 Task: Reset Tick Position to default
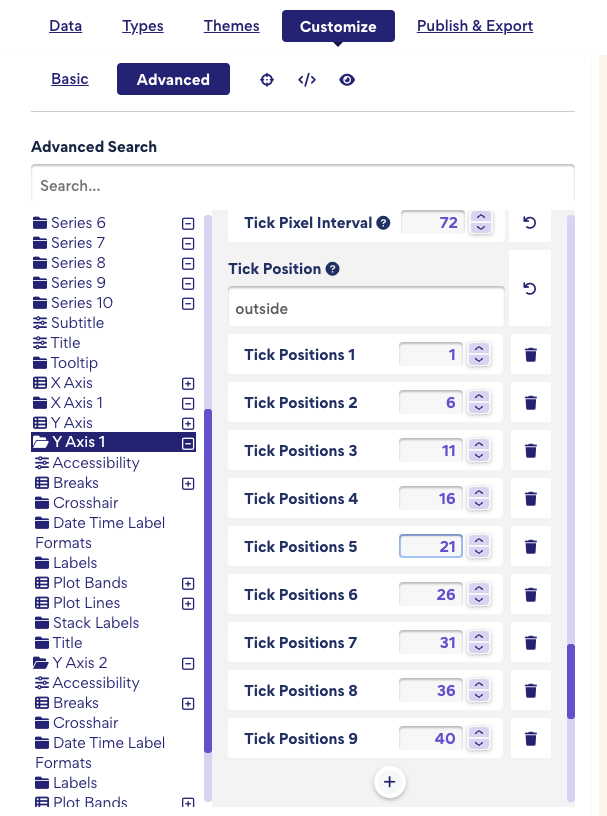(x=530, y=289)
